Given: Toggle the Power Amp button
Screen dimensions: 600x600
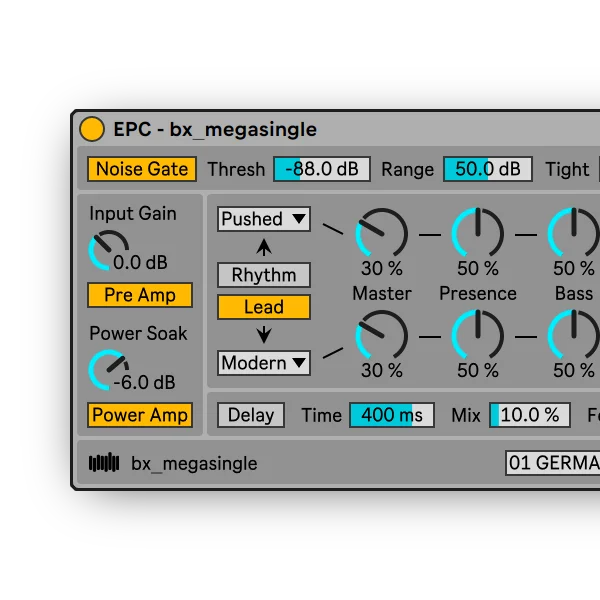Looking at the screenshot, I should [140, 415].
